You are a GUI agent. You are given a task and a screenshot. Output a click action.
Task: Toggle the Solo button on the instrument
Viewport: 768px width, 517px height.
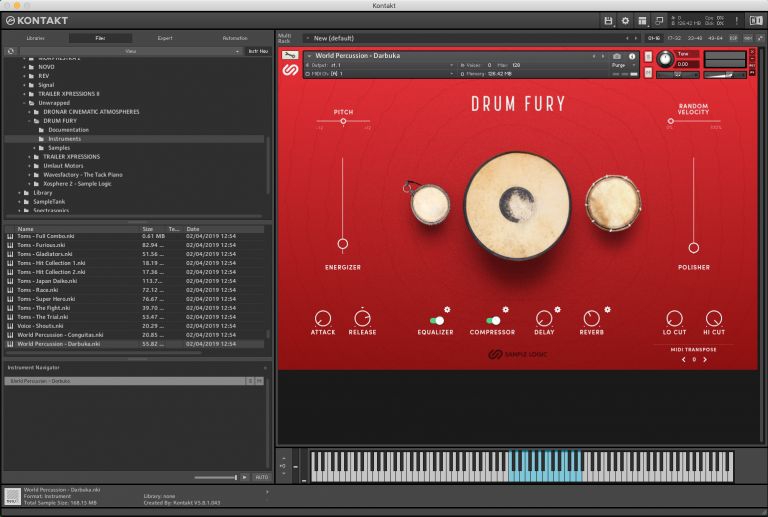[648, 57]
